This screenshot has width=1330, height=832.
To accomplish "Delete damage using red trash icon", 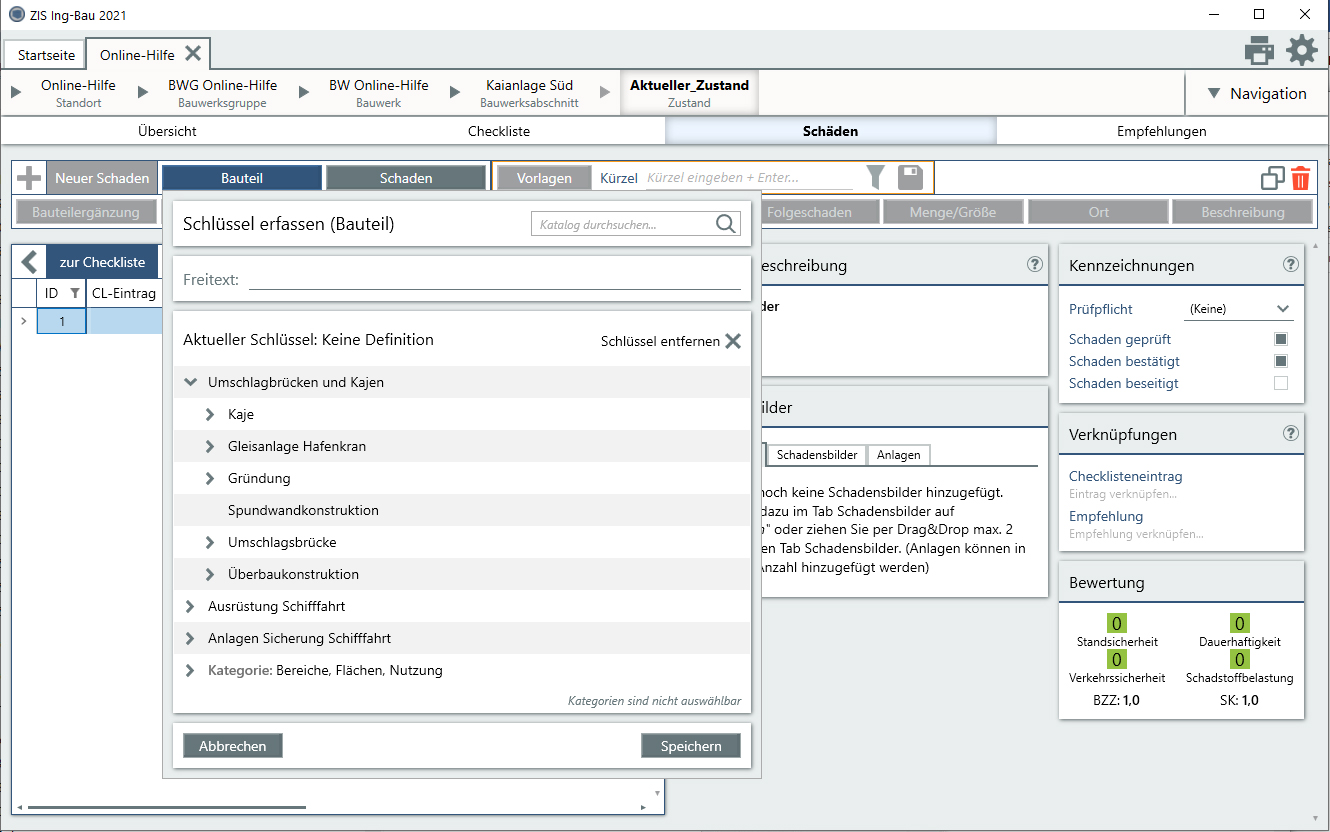I will (1300, 179).
